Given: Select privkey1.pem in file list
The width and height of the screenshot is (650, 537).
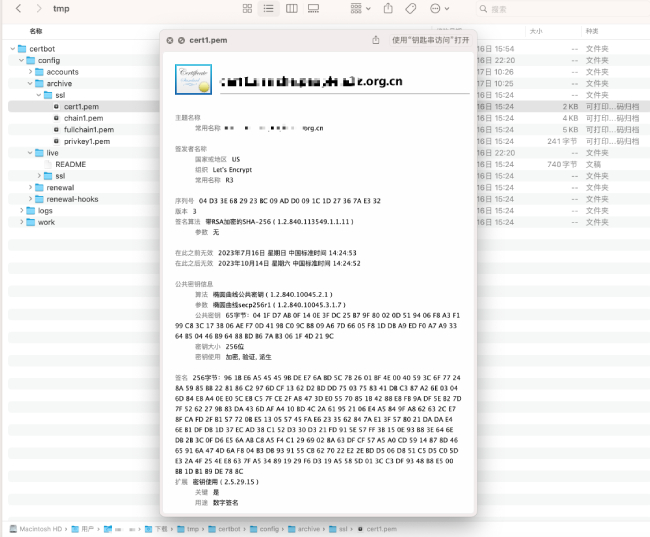Looking at the screenshot, I should tap(86, 141).
